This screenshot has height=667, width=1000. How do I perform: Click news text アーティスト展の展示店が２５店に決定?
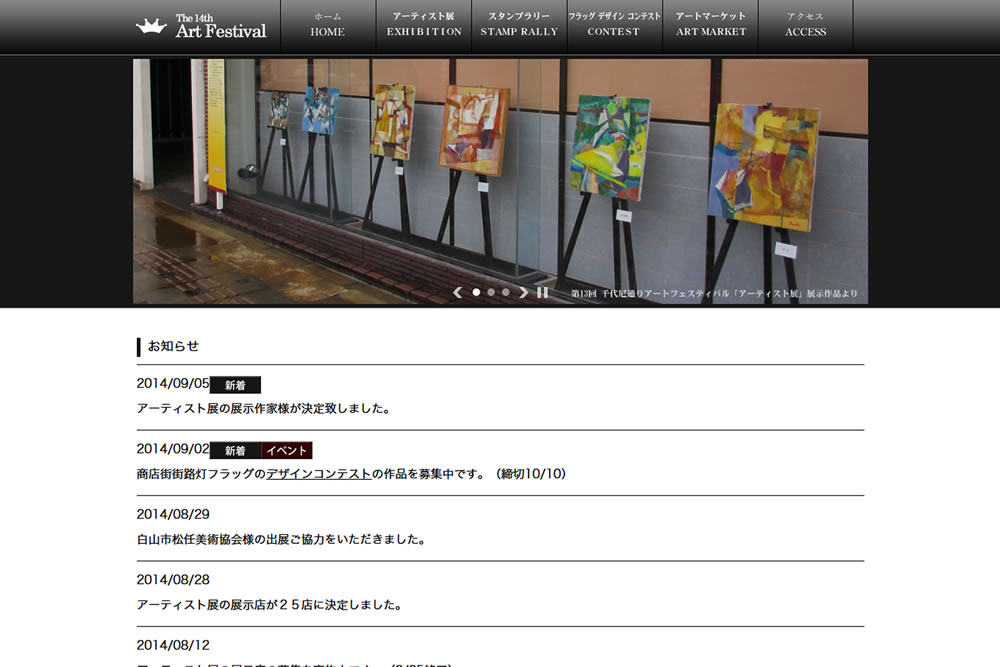[269, 605]
